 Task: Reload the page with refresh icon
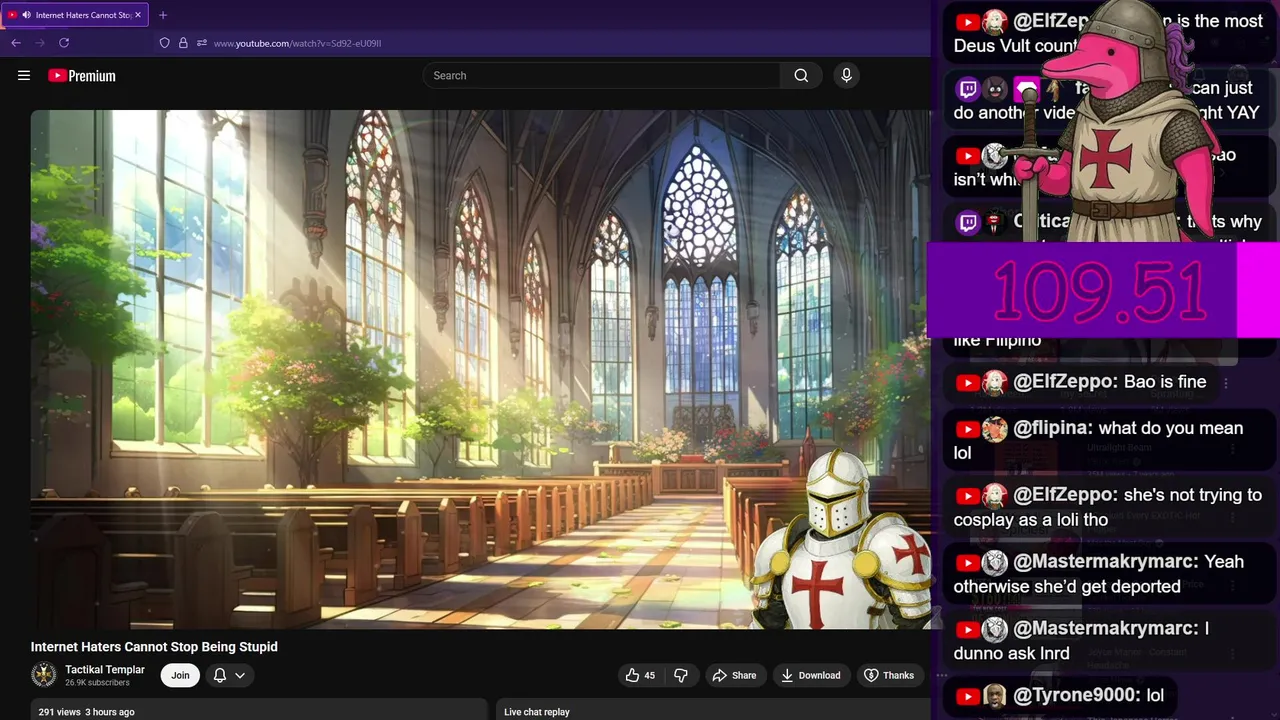64,43
